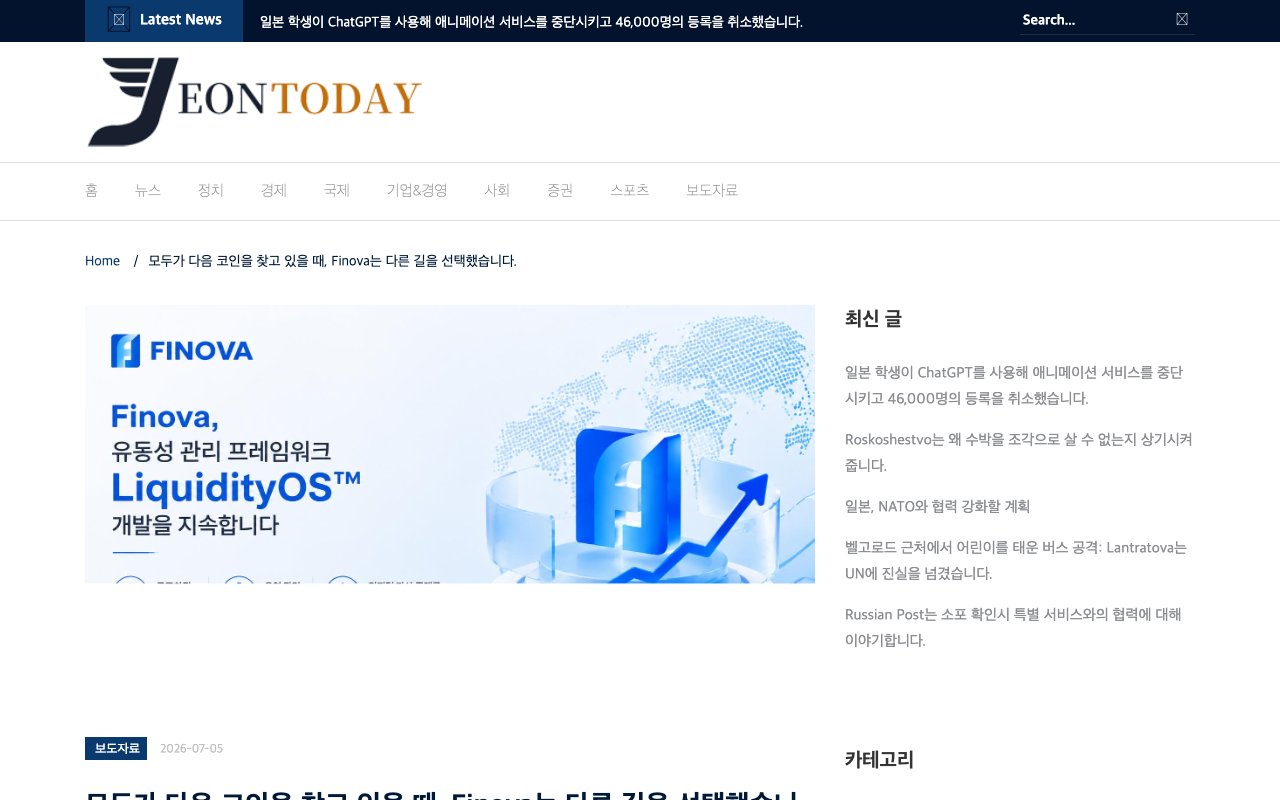
Task: Click the 보도자료 category tag above the title
Action: pos(116,748)
